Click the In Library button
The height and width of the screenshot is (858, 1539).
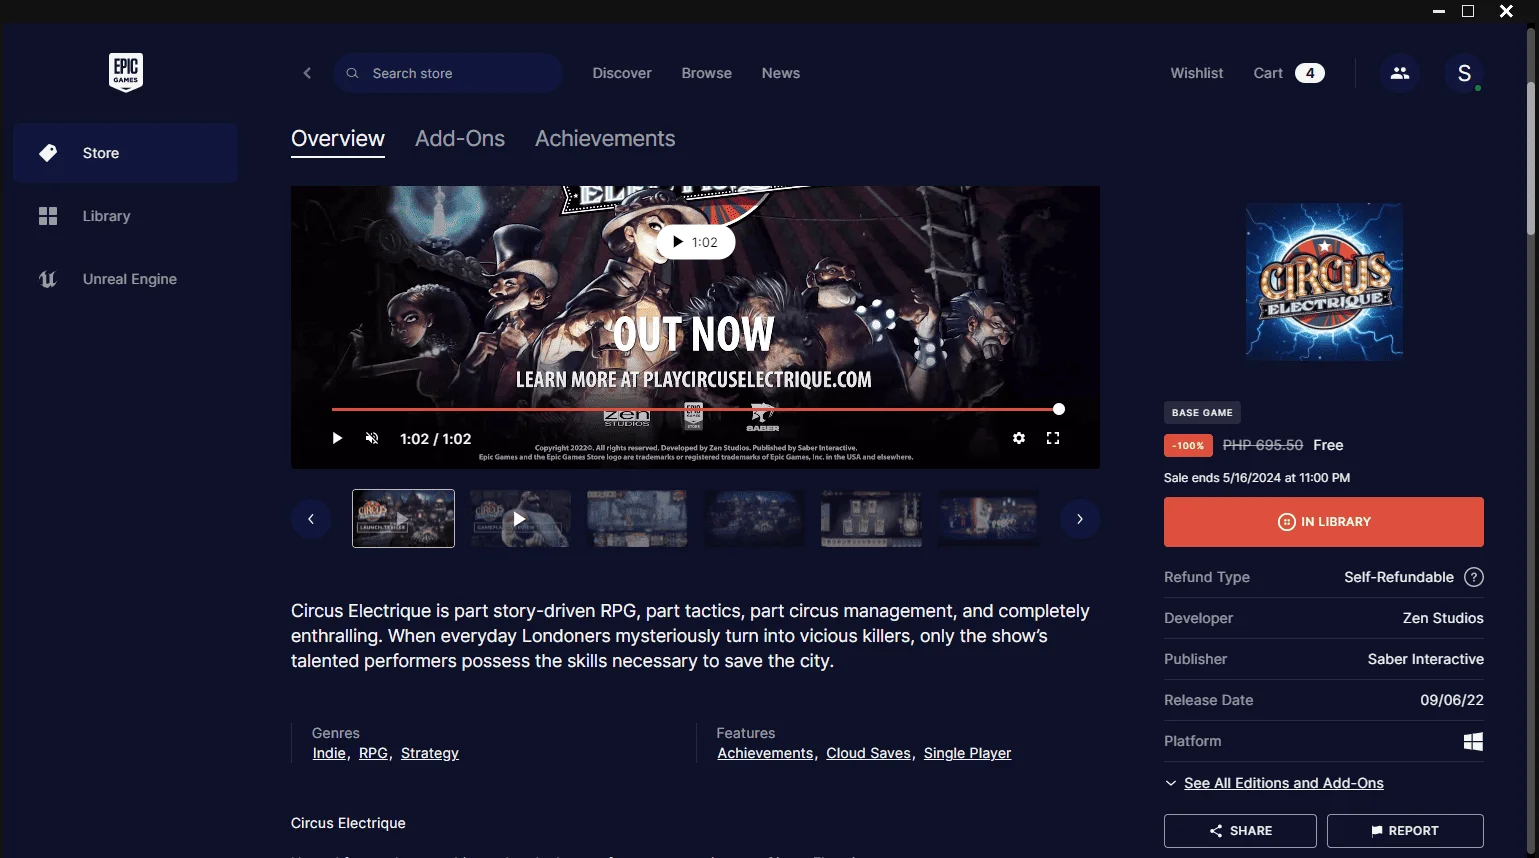[1324, 522]
